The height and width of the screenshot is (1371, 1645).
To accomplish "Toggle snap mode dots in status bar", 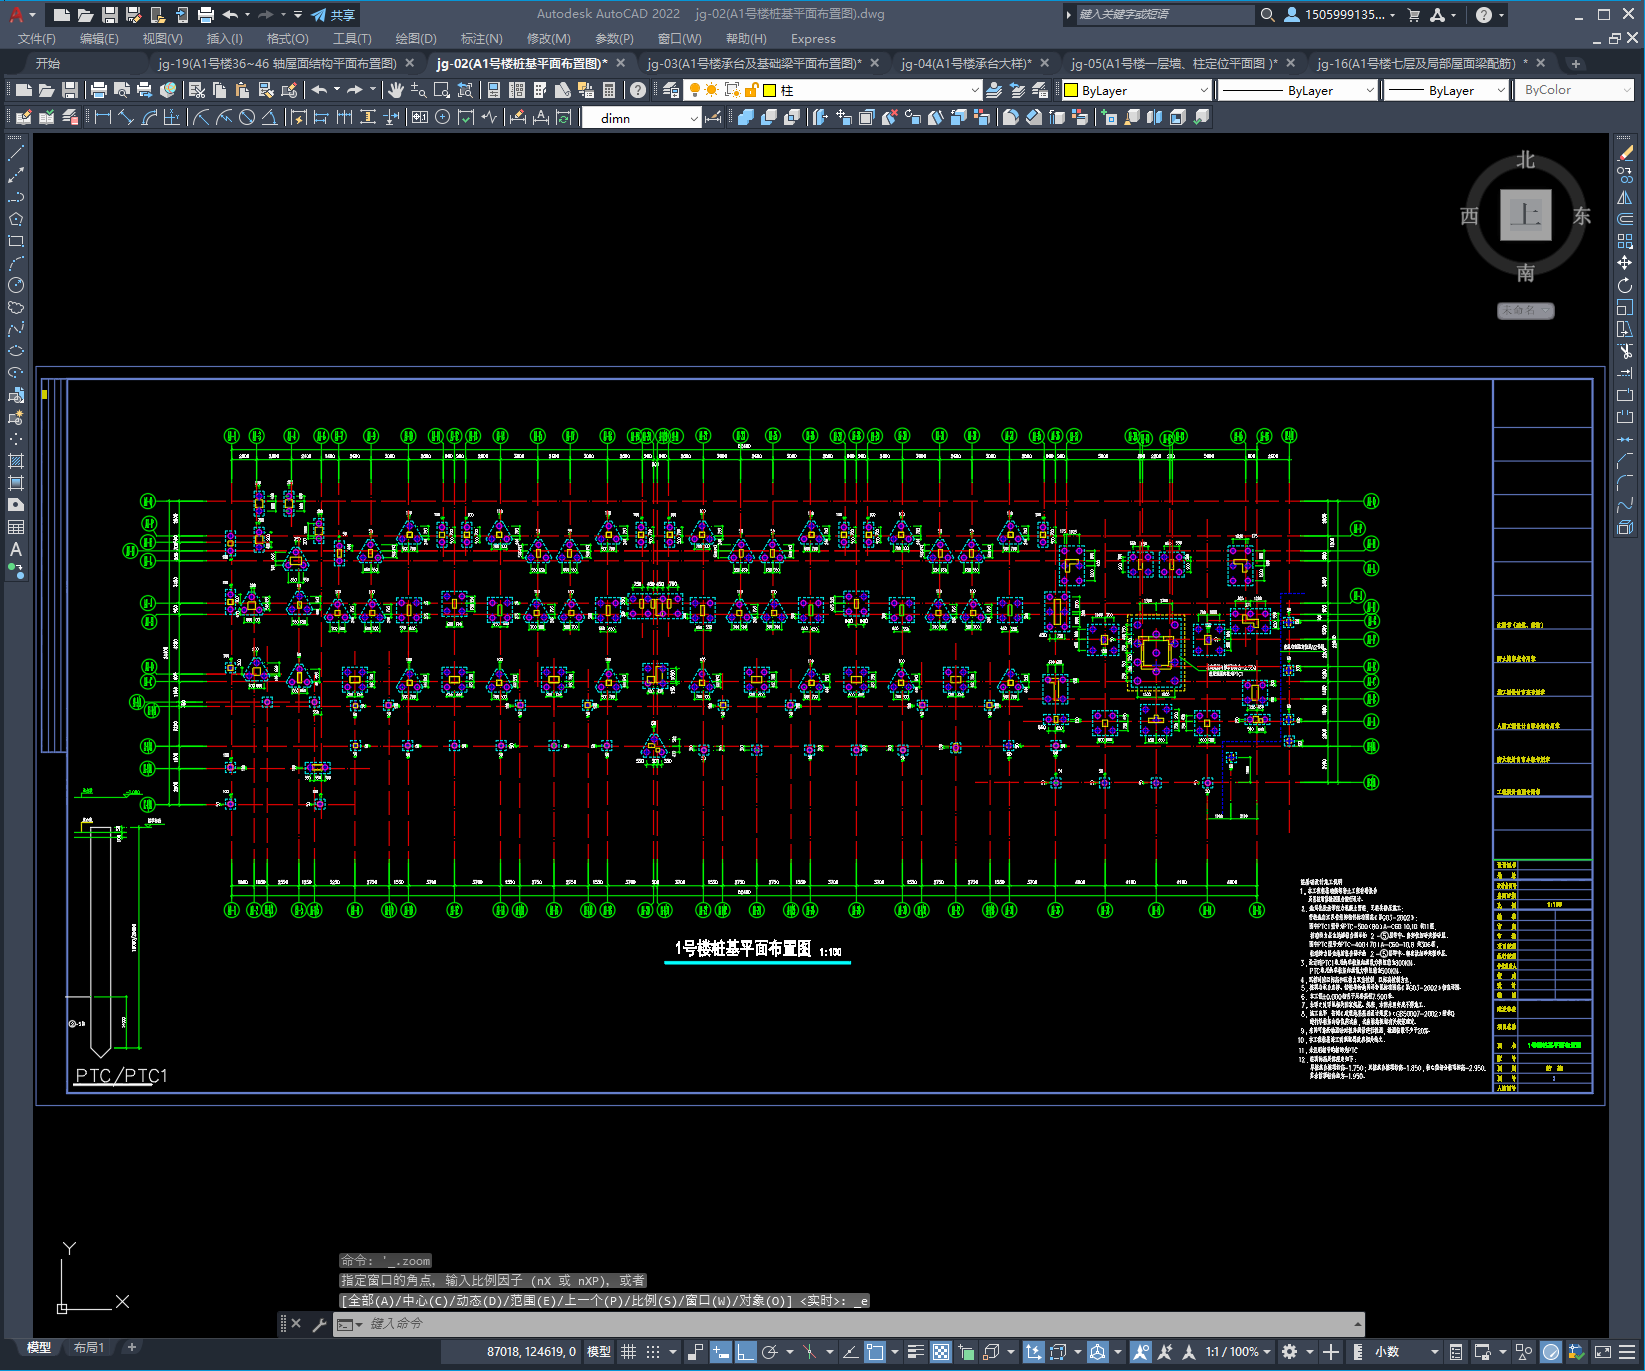I will click(x=653, y=1352).
